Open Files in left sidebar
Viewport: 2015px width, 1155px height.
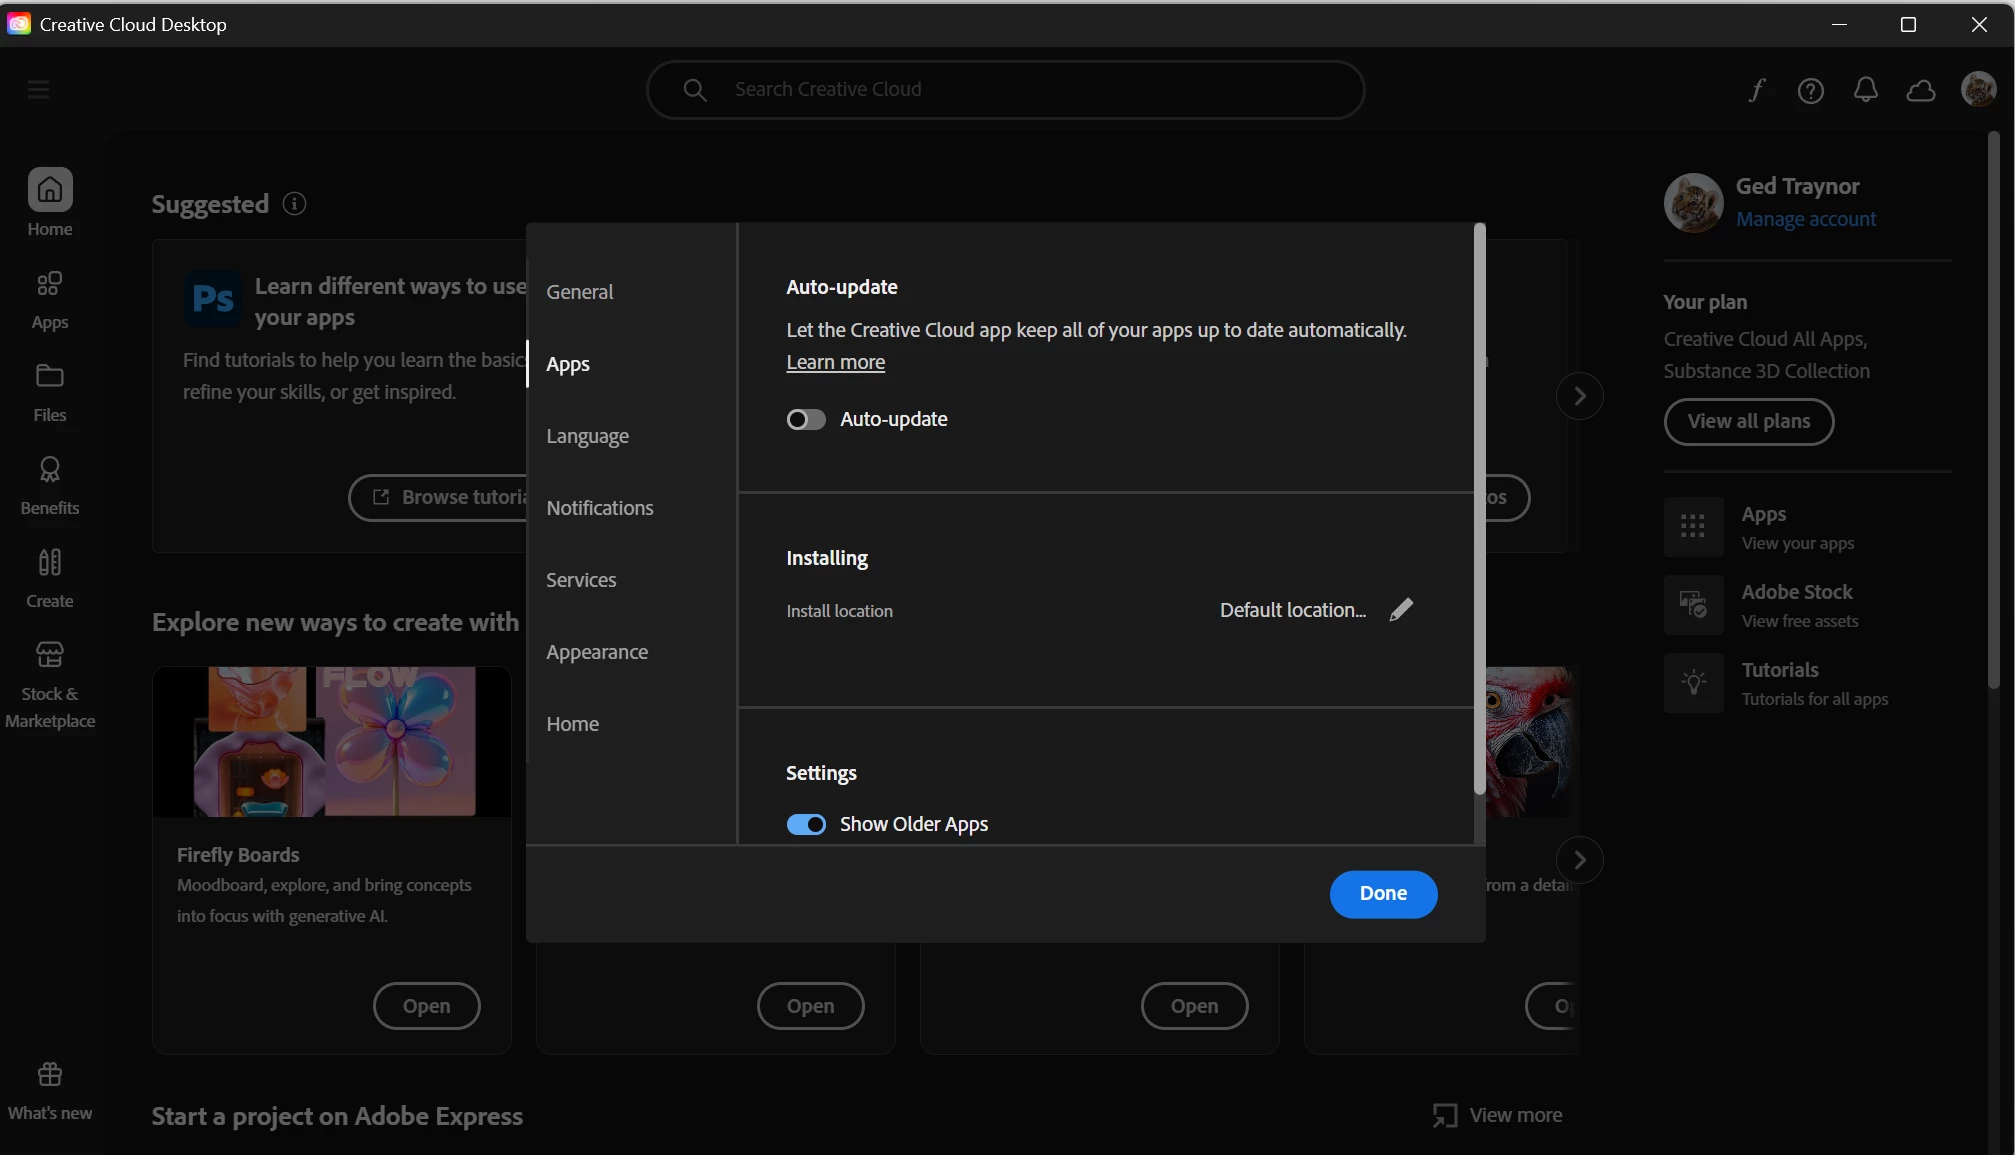pos(50,393)
